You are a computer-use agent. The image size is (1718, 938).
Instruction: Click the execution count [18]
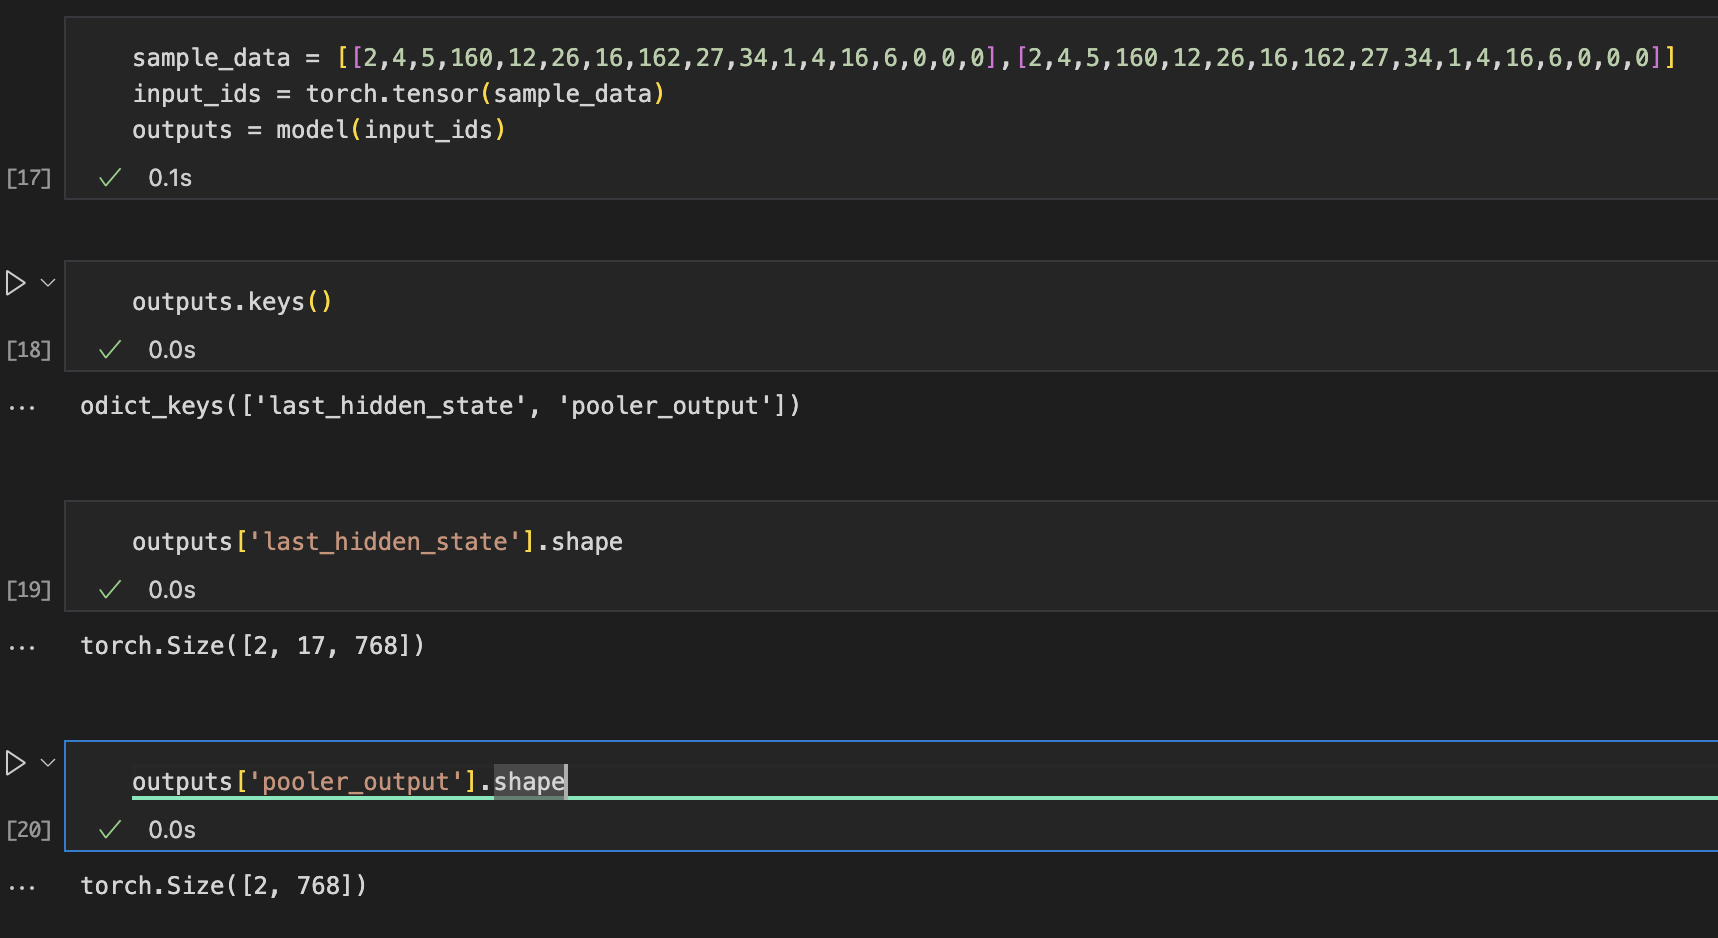tap(28, 349)
